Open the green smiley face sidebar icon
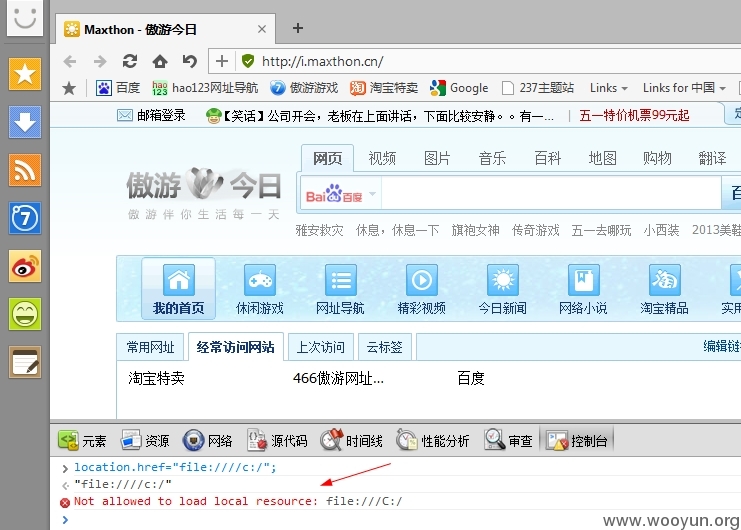This screenshot has width=741, height=530. (25, 314)
